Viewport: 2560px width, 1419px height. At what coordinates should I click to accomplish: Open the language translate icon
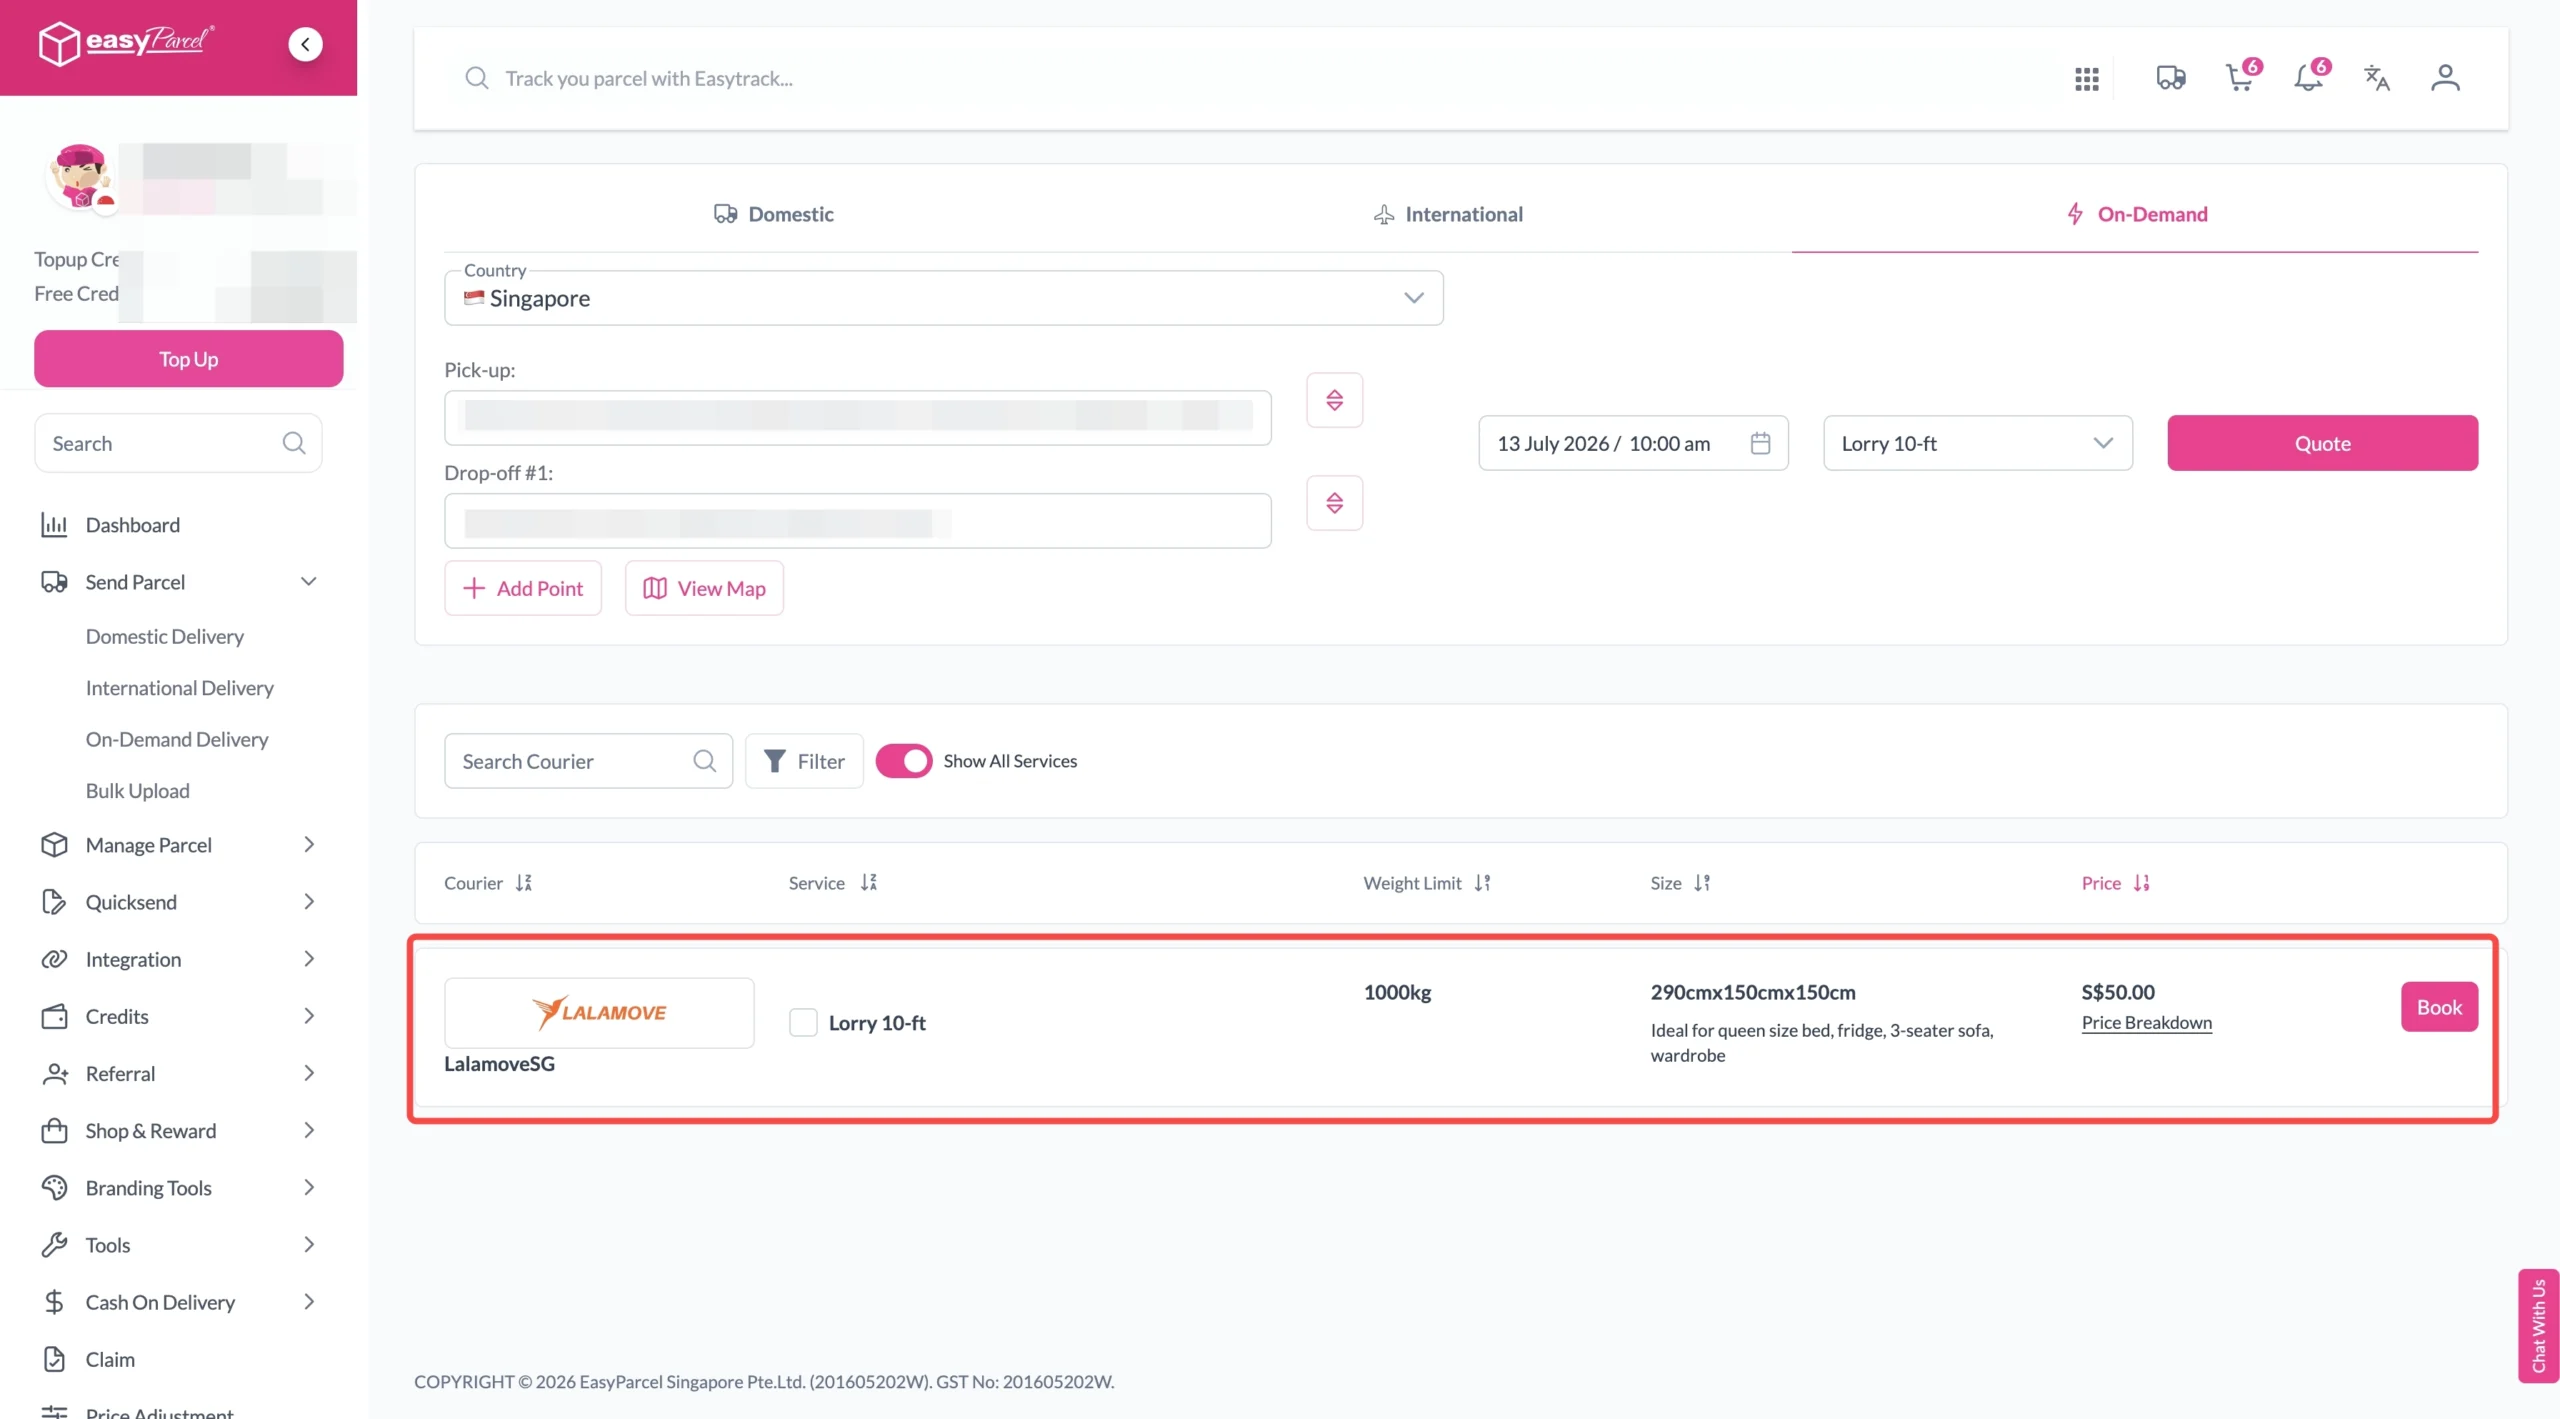(2377, 77)
